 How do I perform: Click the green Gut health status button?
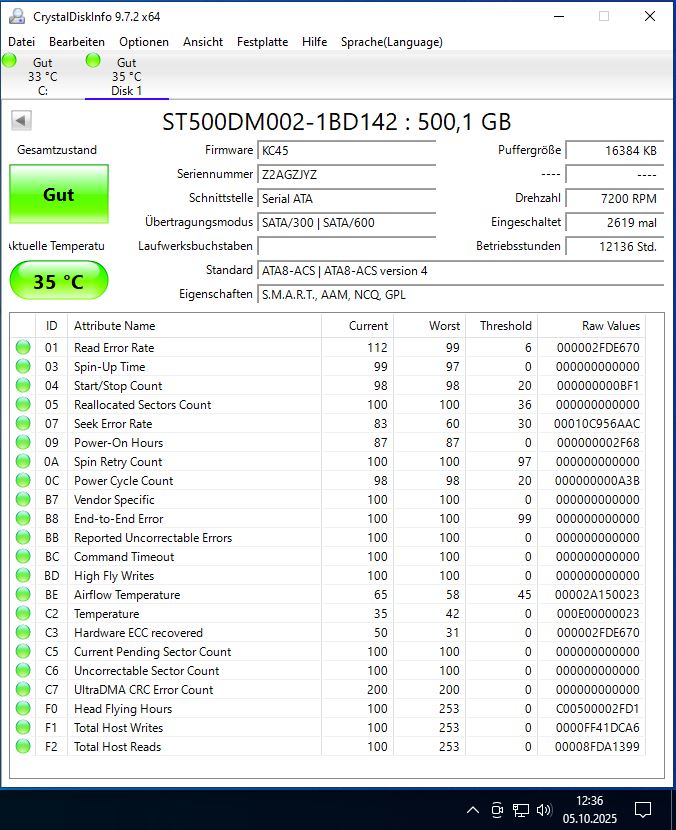59,194
